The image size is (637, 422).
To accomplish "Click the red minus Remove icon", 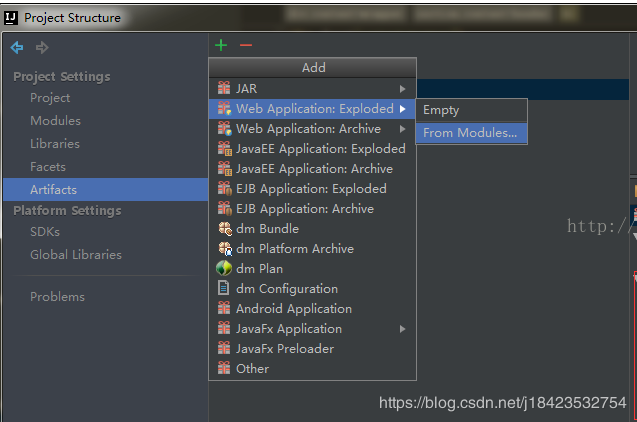I will click(x=246, y=45).
